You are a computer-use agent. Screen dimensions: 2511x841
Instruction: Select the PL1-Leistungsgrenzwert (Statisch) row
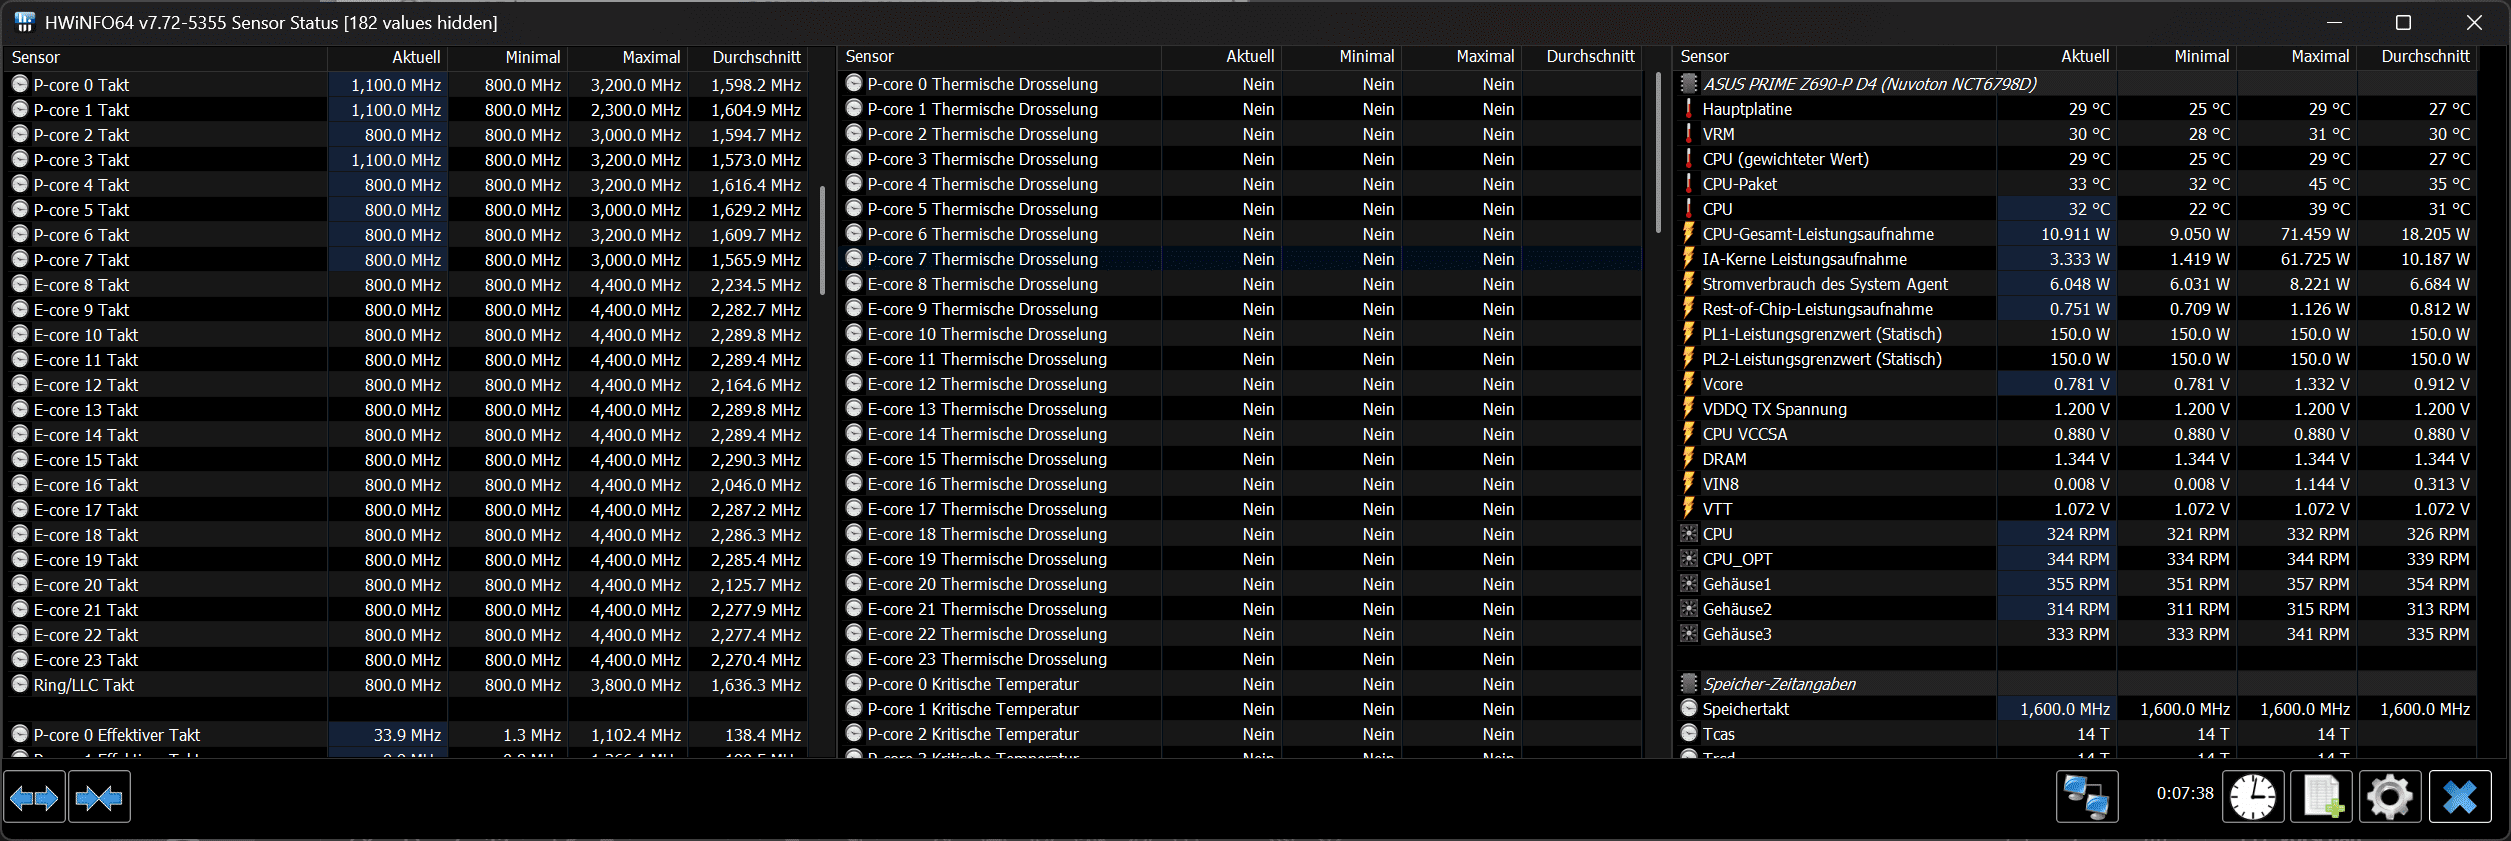(x=2076, y=334)
